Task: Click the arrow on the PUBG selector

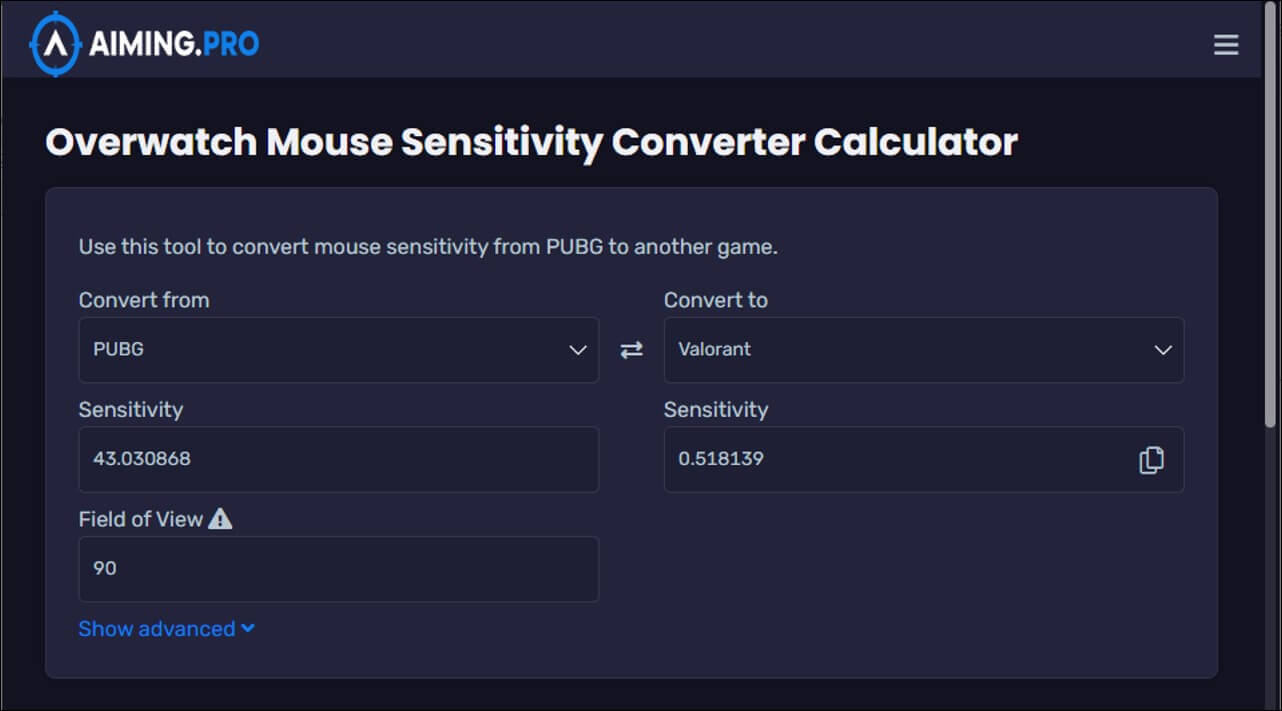Action: 577,350
